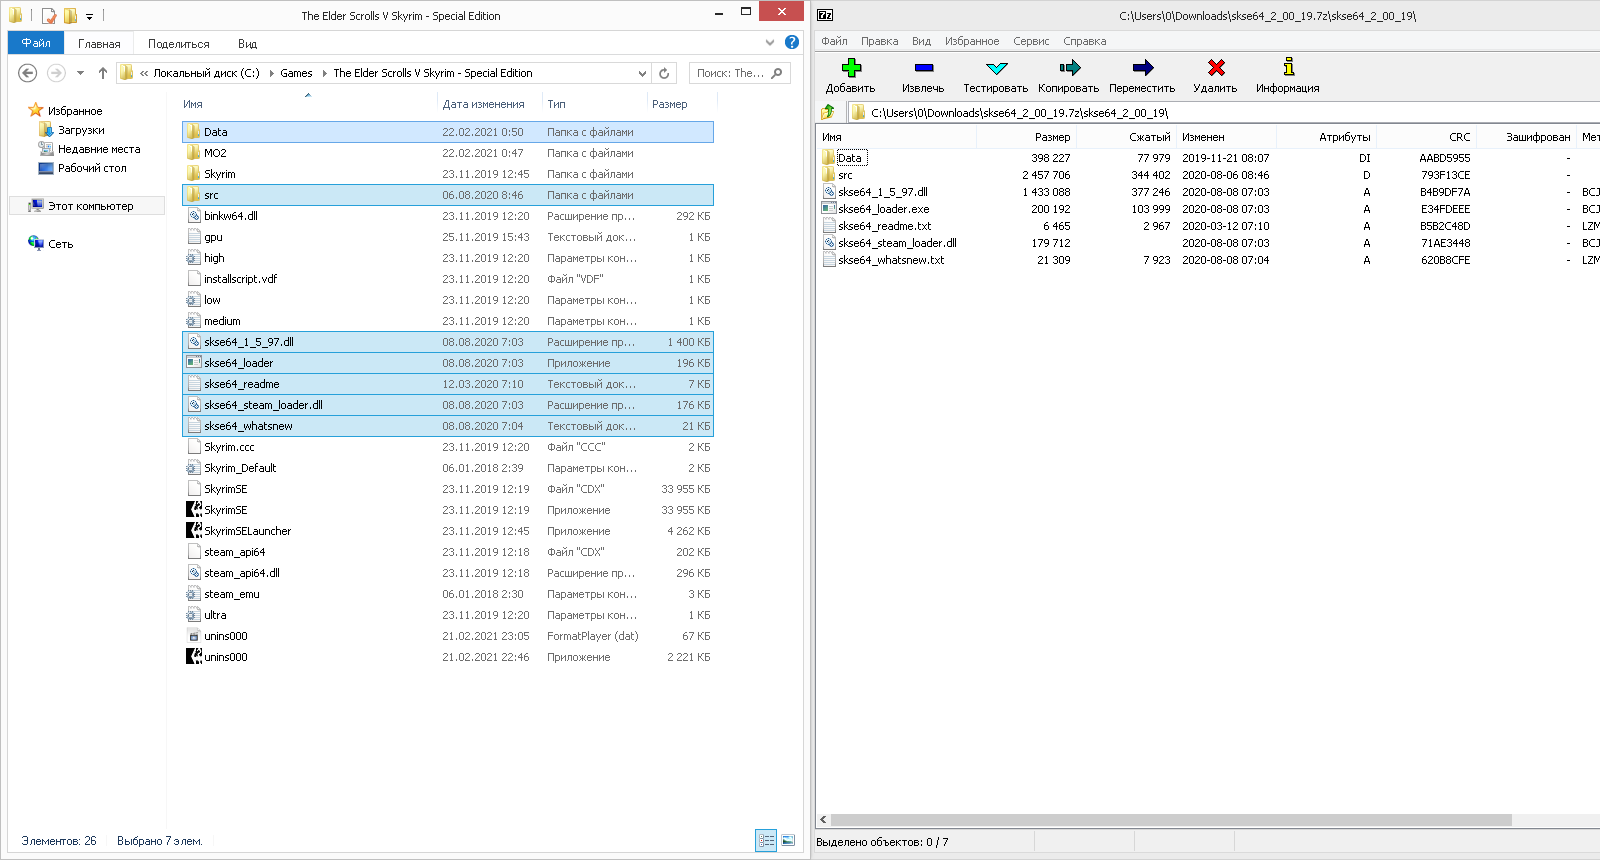Sort 7-Zip list by CRC column
The height and width of the screenshot is (860, 1600).
click(1460, 137)
